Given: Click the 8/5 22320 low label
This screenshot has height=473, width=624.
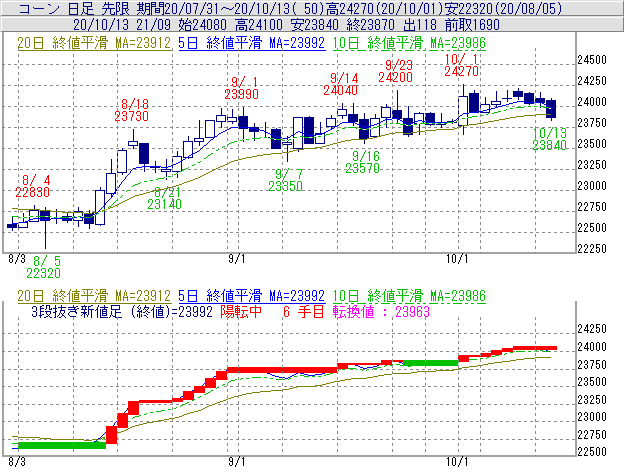Looking at the screenshot, I should tap(44, 267).
